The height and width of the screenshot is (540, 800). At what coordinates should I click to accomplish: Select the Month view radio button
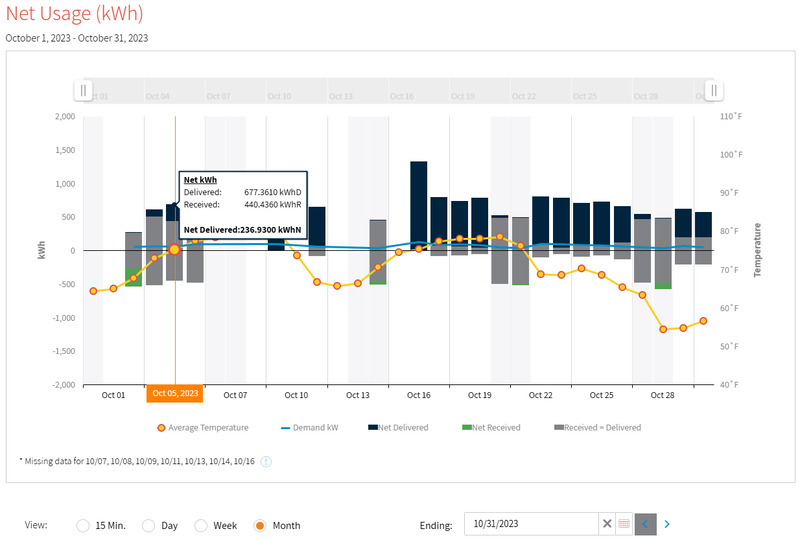(260, 525)
